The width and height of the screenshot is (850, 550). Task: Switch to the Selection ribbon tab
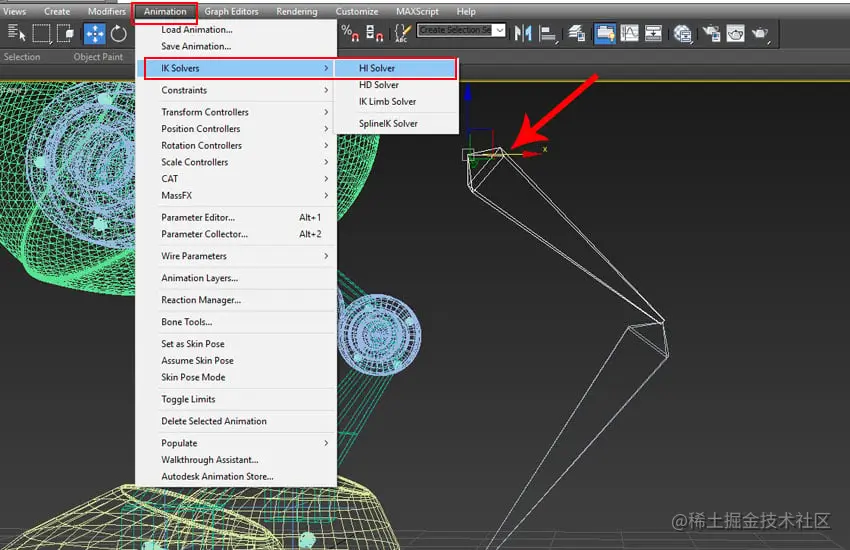[x=22, y=57]
